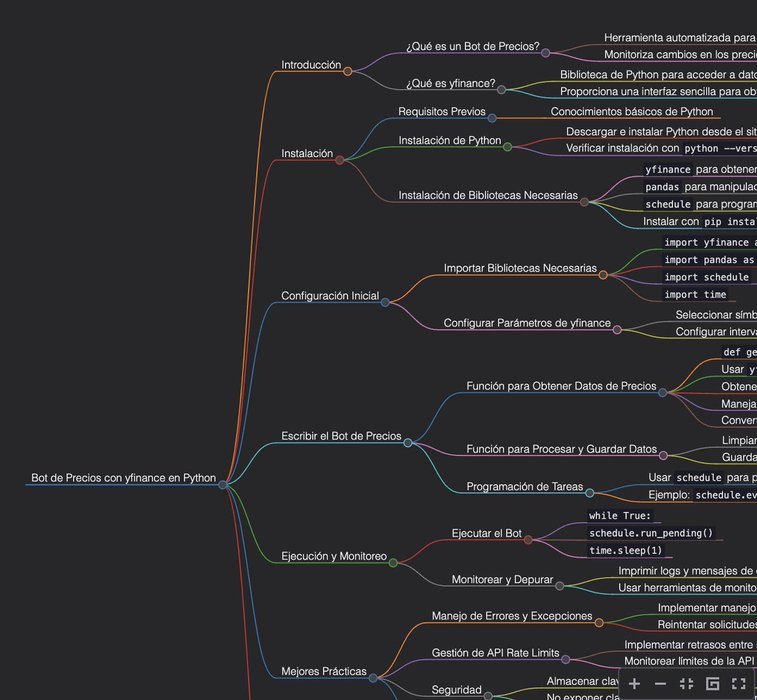757x700 pixels.
Task: Click the 'Instalación' branch label
Action: pyautogui.click(x=307, y=154)
